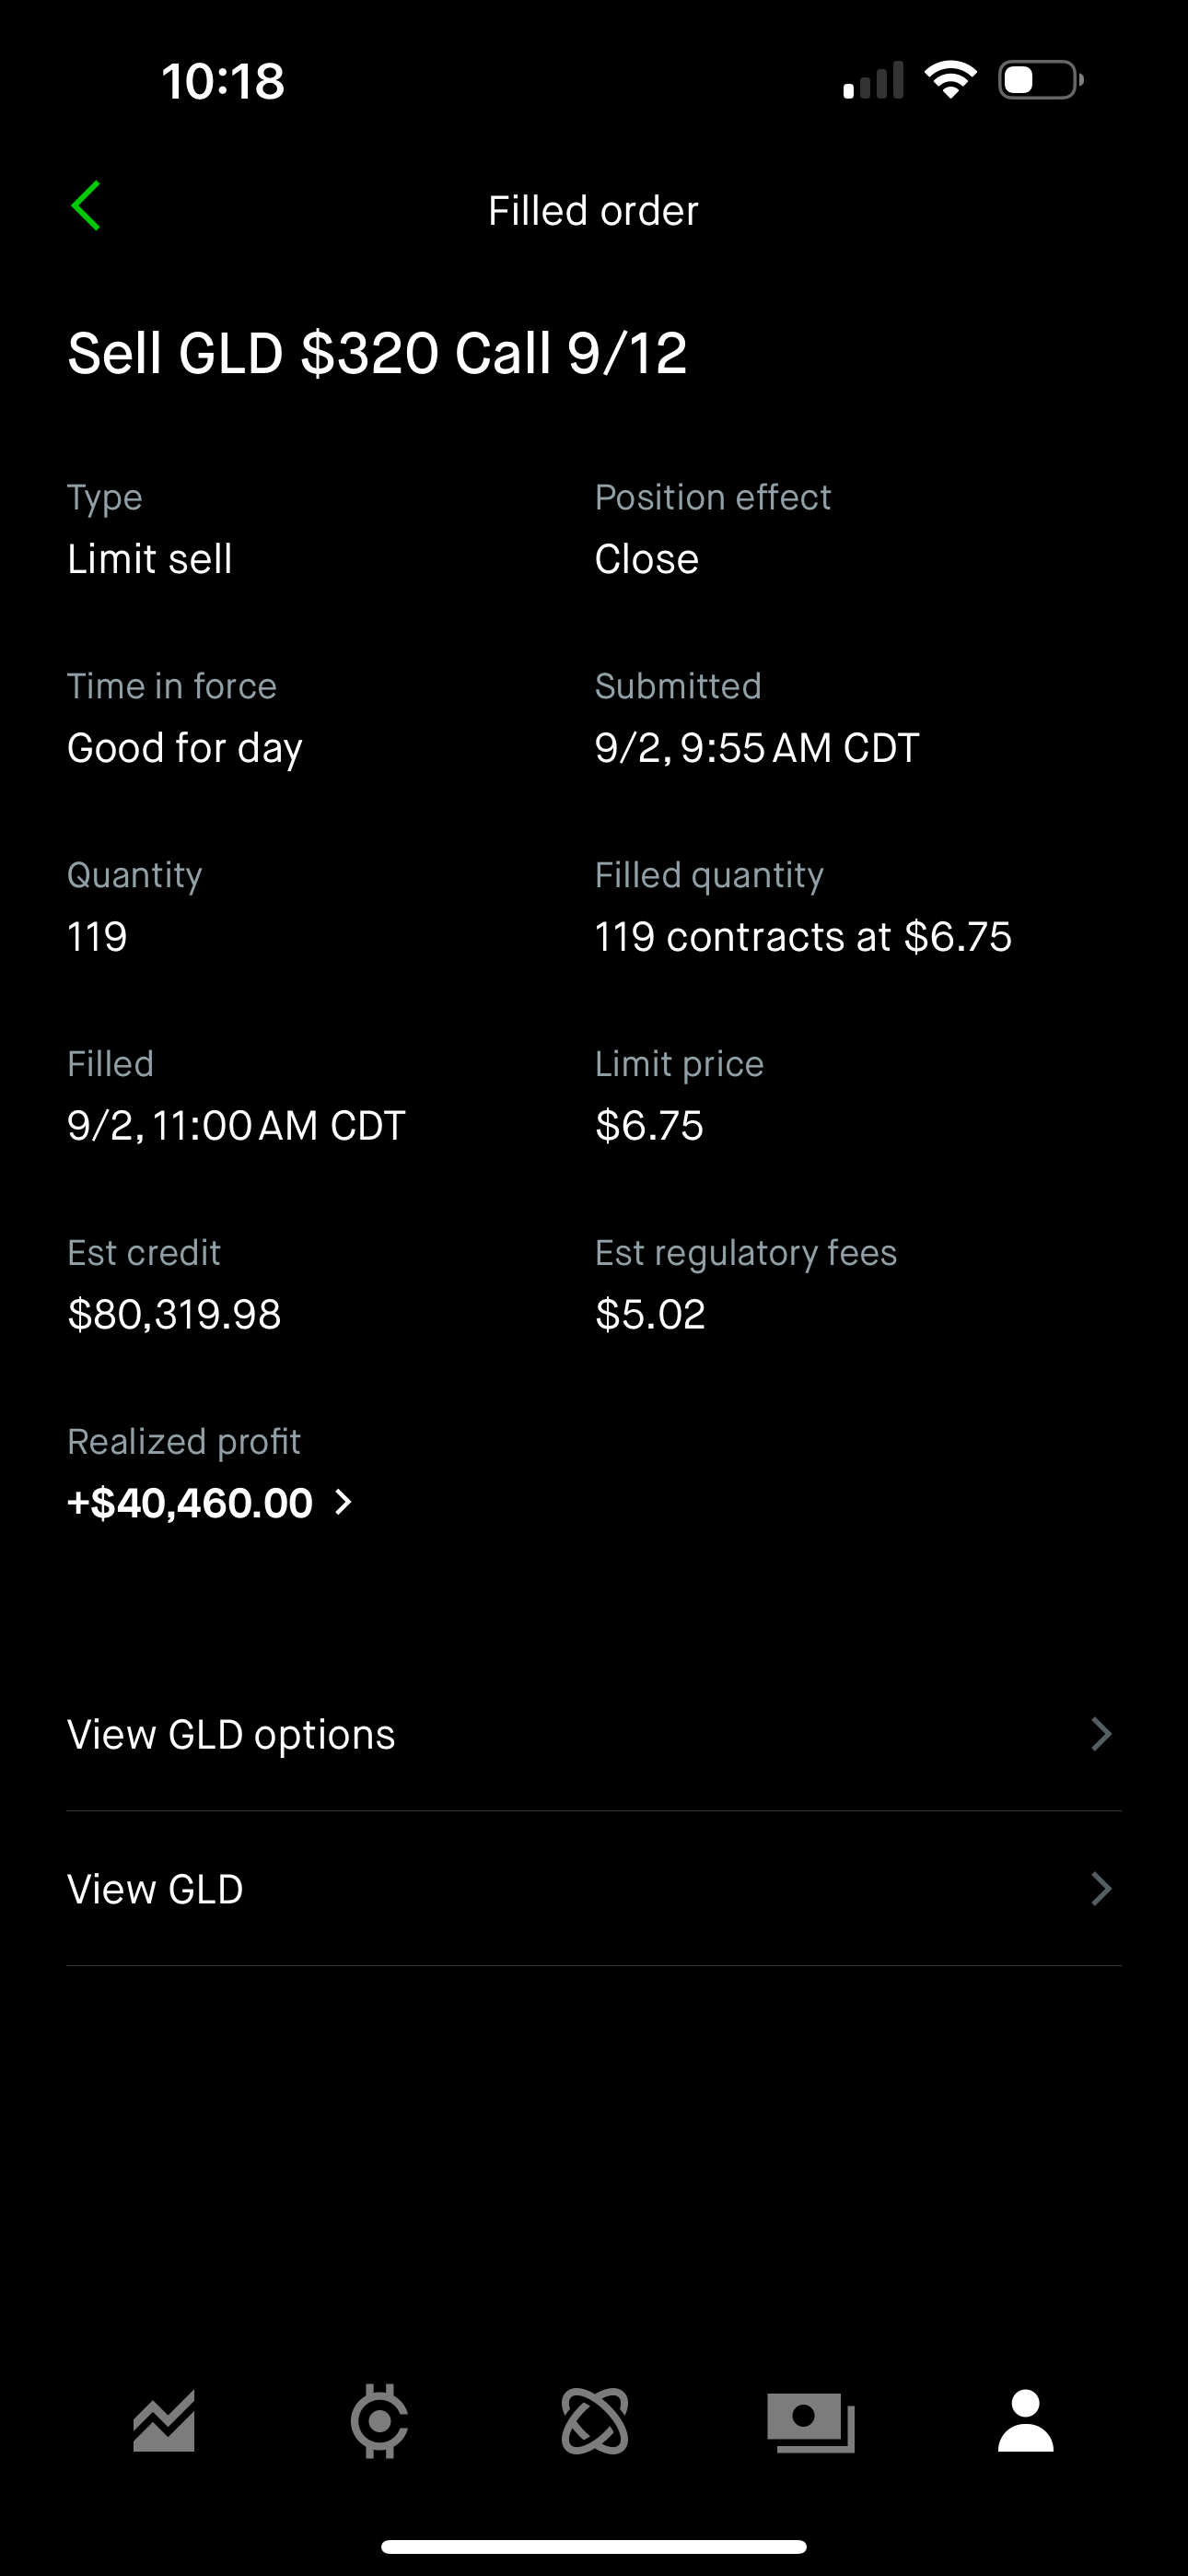Expand the Realized profit chevron
Screen dimensions: 1188x2576
(x=343, y=1502)
